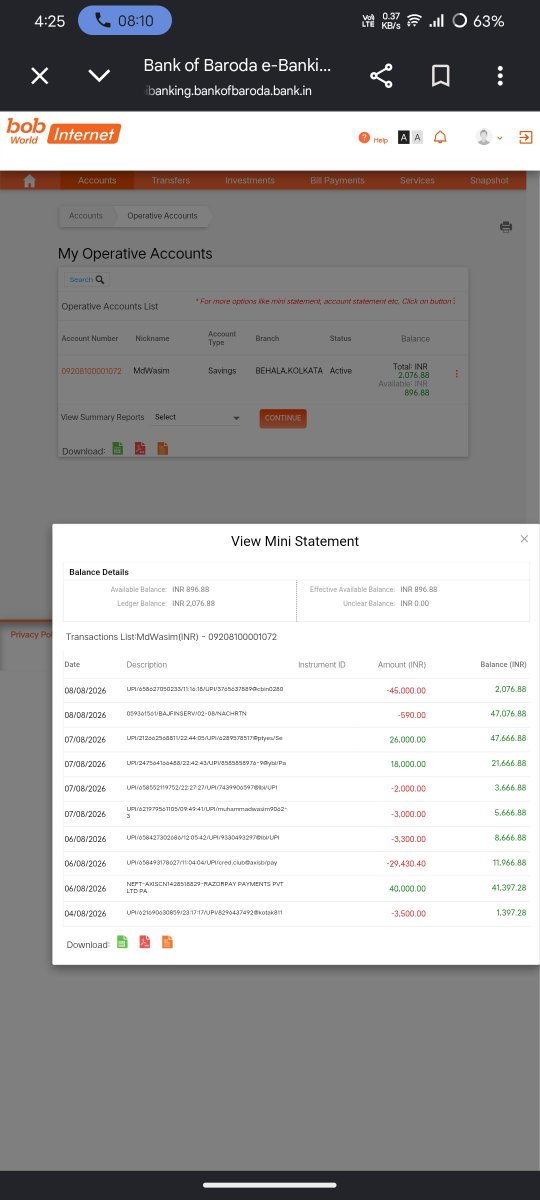Click the 'Instrument ID' column header

322,665
